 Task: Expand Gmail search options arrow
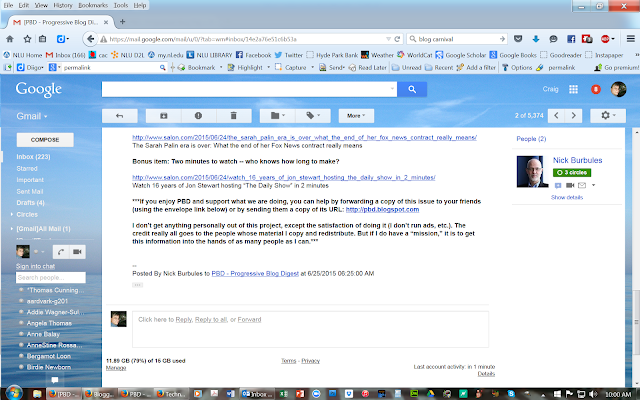click(x=392, y=89)
